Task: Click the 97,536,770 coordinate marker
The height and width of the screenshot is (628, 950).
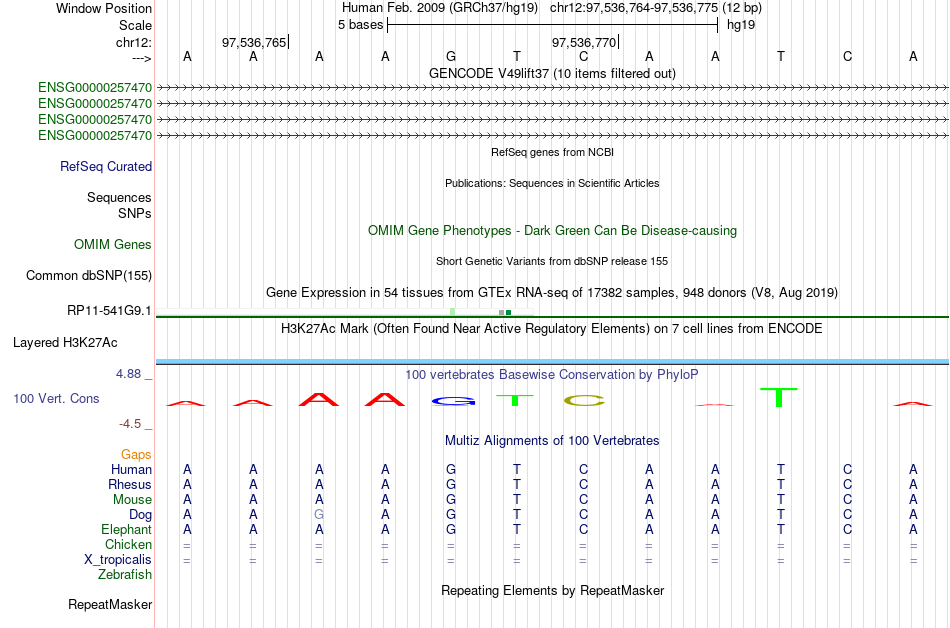Action: (584, 42)
